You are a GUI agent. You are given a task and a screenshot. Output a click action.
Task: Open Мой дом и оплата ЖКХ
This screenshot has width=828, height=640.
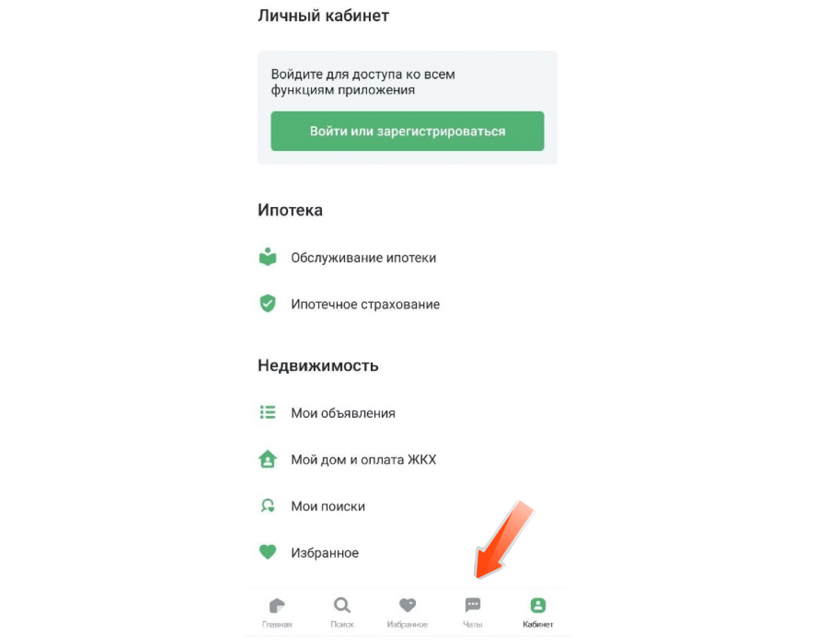(x=363, y=459)
